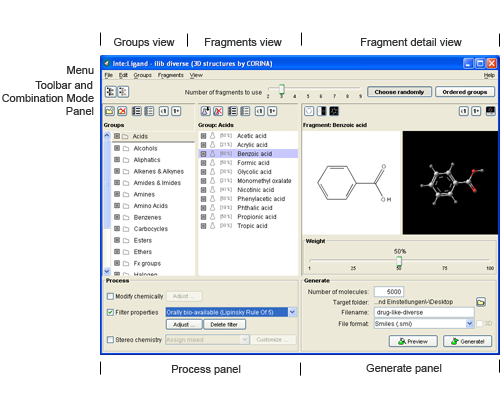
Task: Click the folder icon beside Amino Acids
Action: tap(126, 206)
